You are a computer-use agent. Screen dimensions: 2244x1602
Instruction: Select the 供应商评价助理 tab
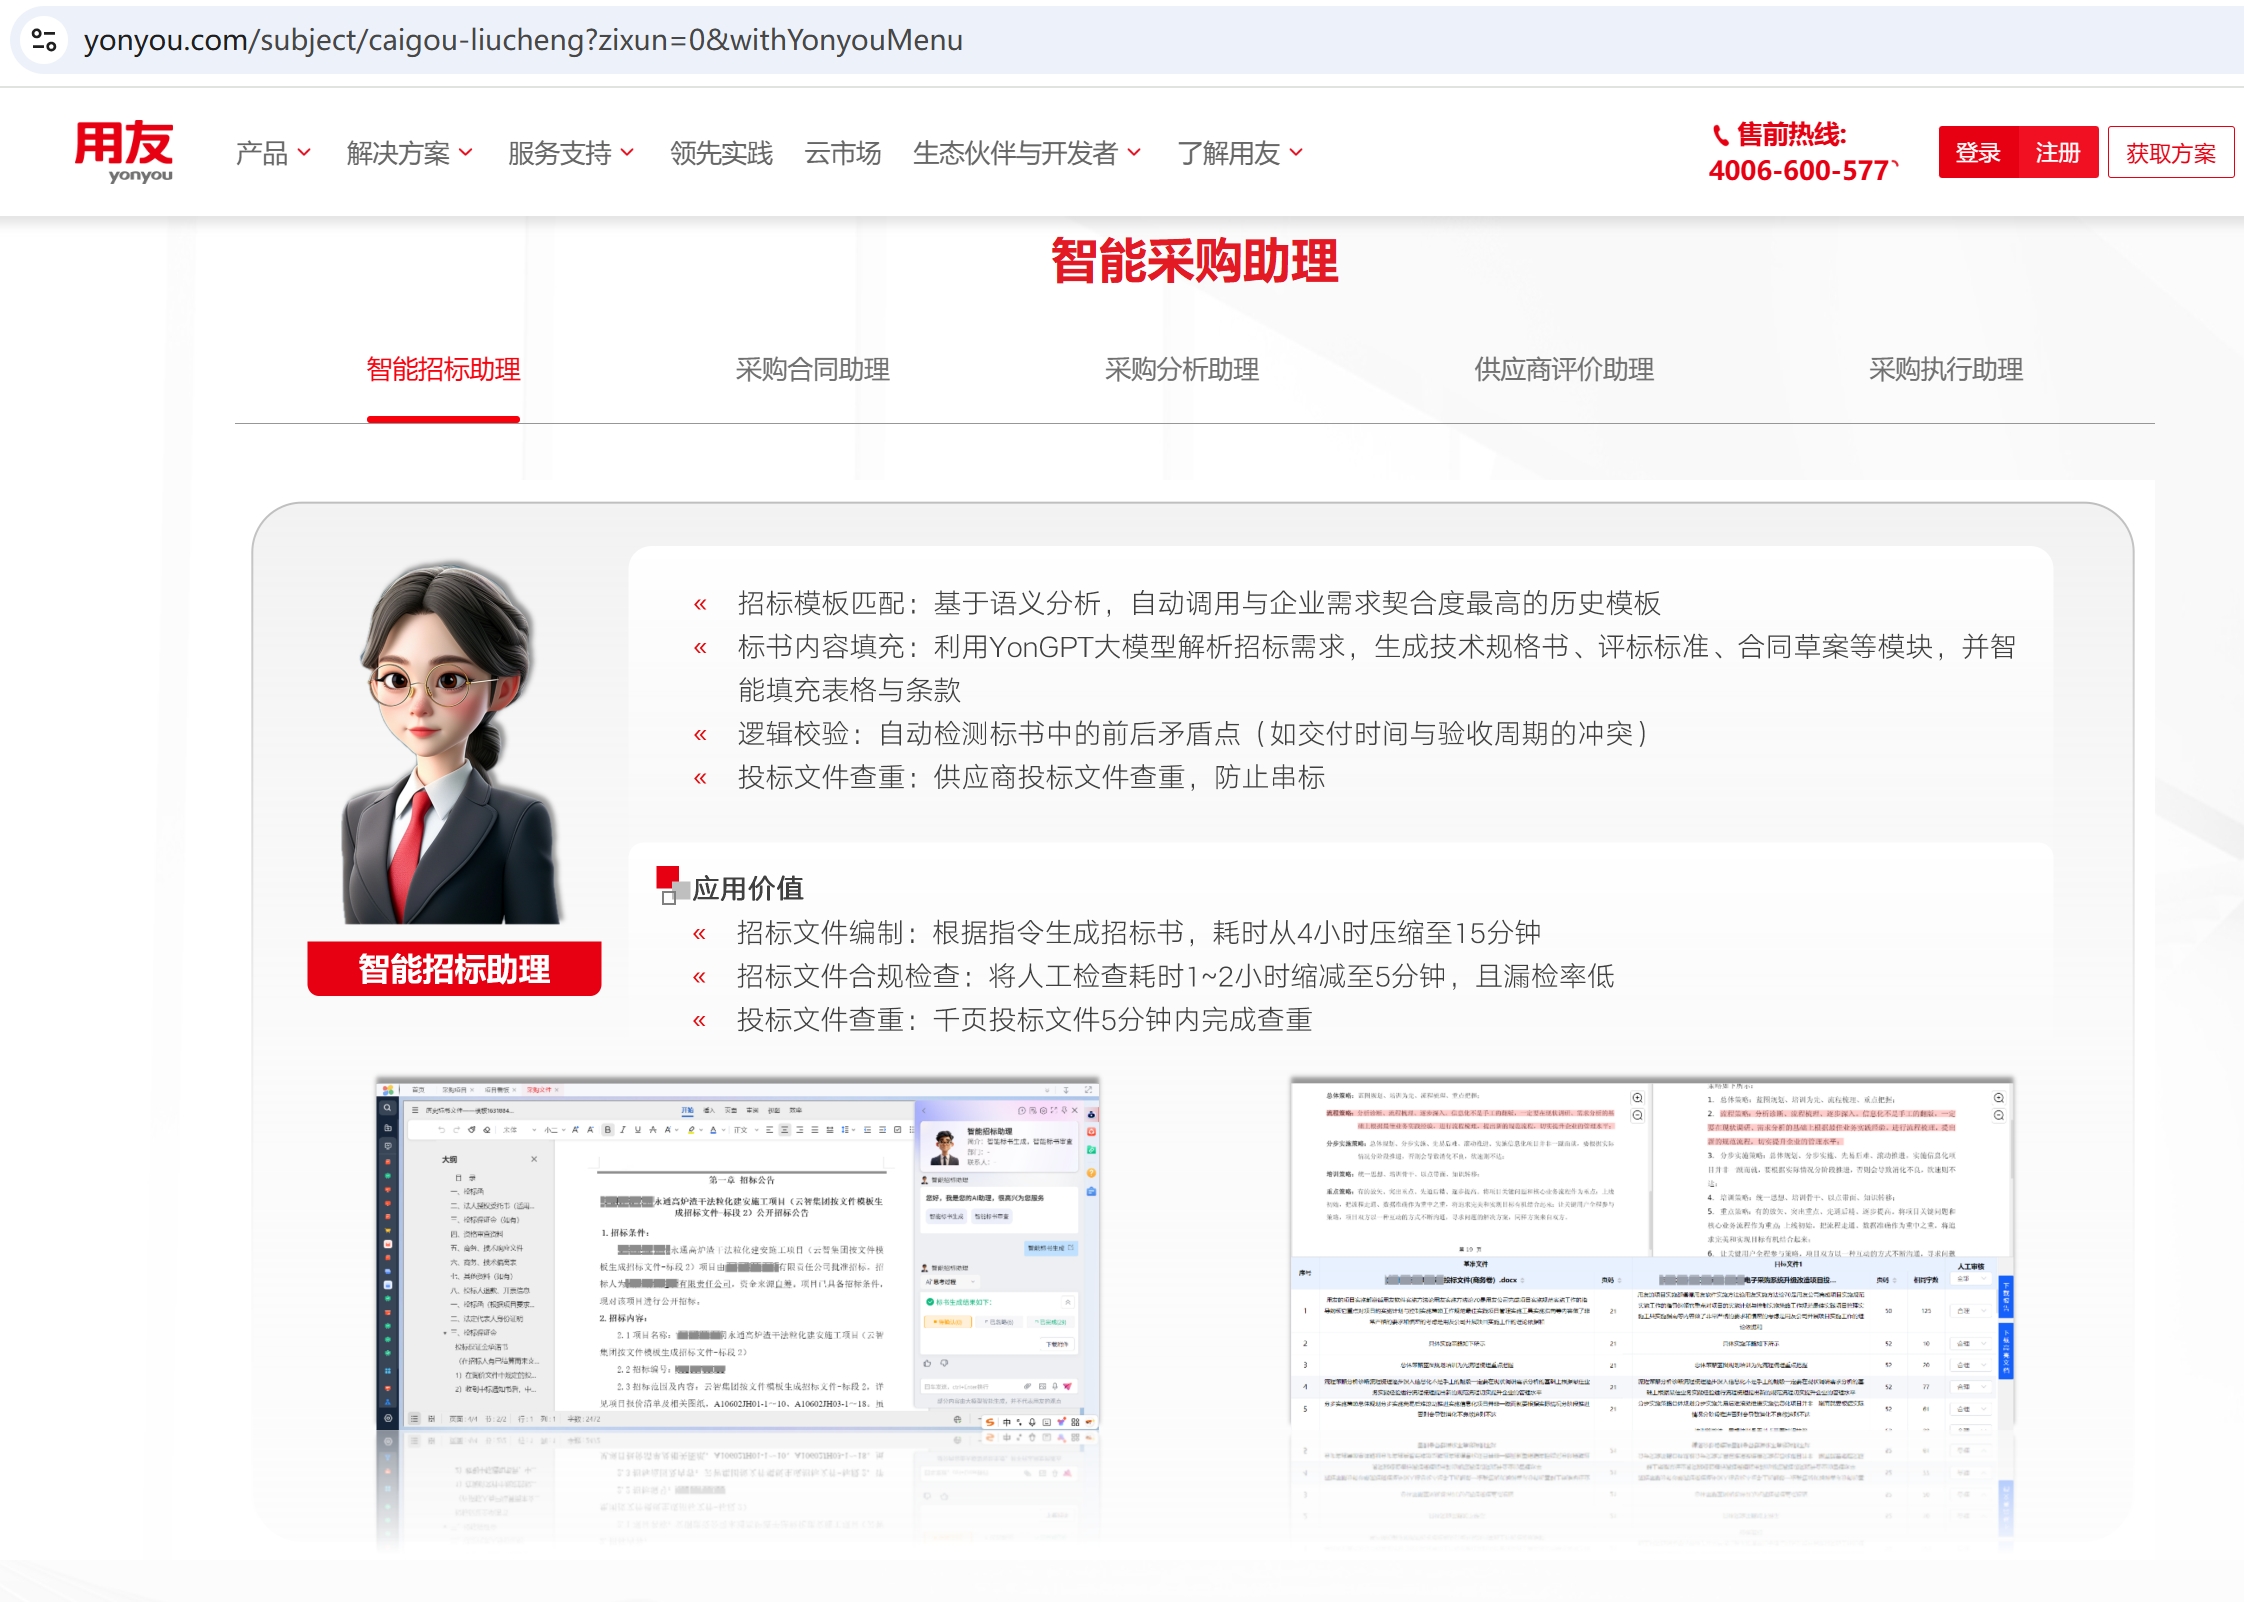(x=1563, y=370)
